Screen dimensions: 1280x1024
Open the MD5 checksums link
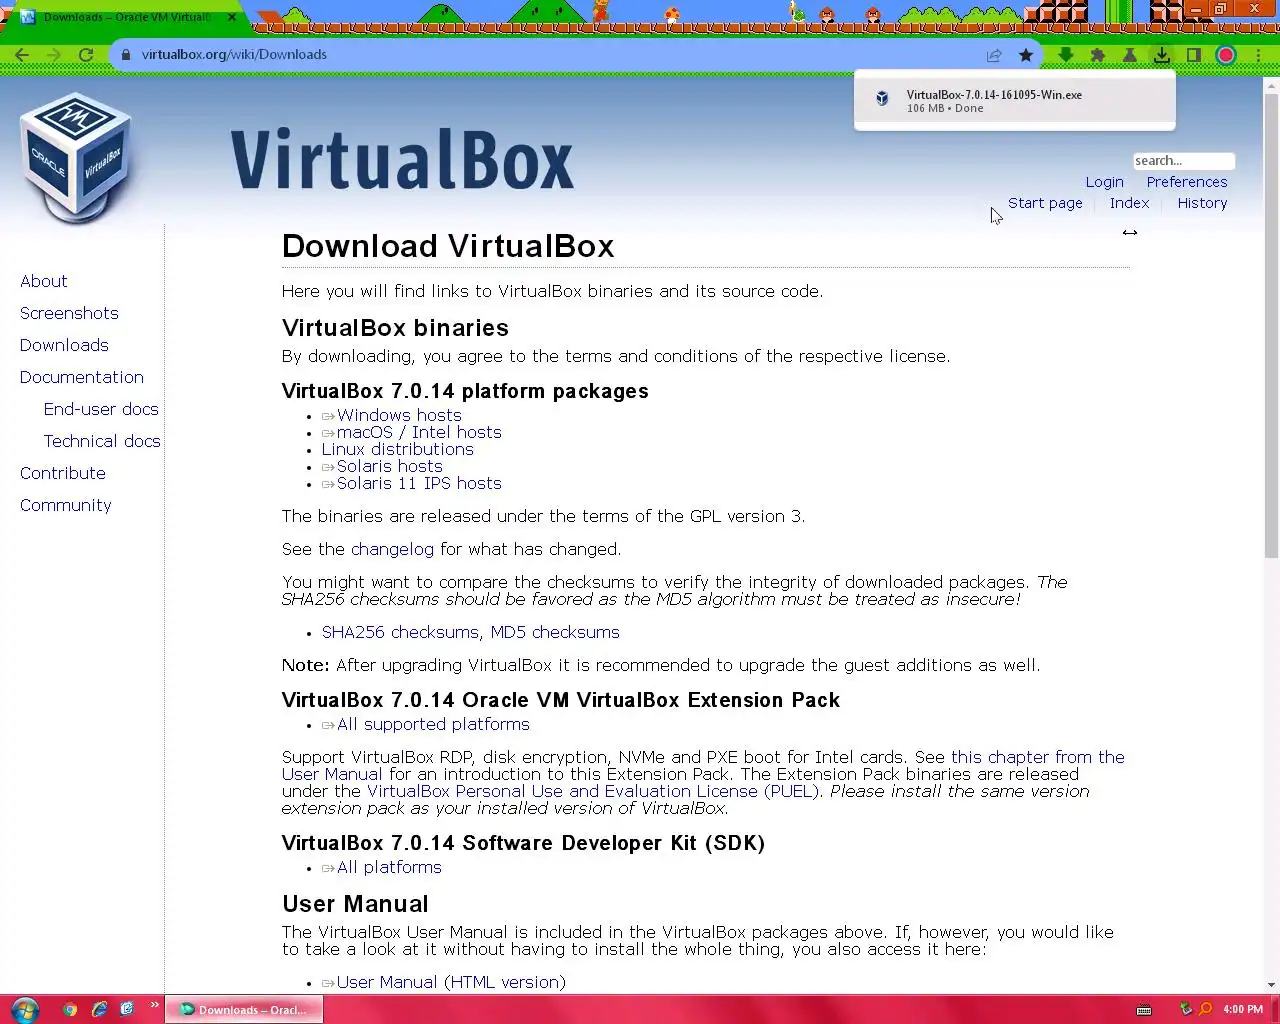coord(555,632)
